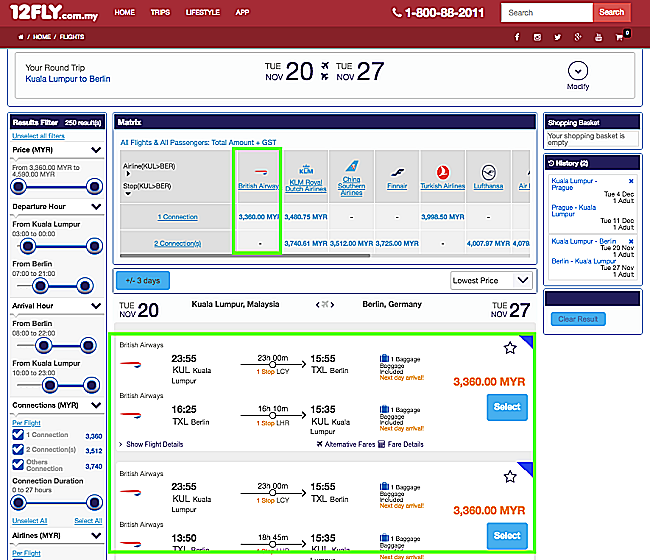Uncheck the Others Connection checkbox

[x=18, y=465]
